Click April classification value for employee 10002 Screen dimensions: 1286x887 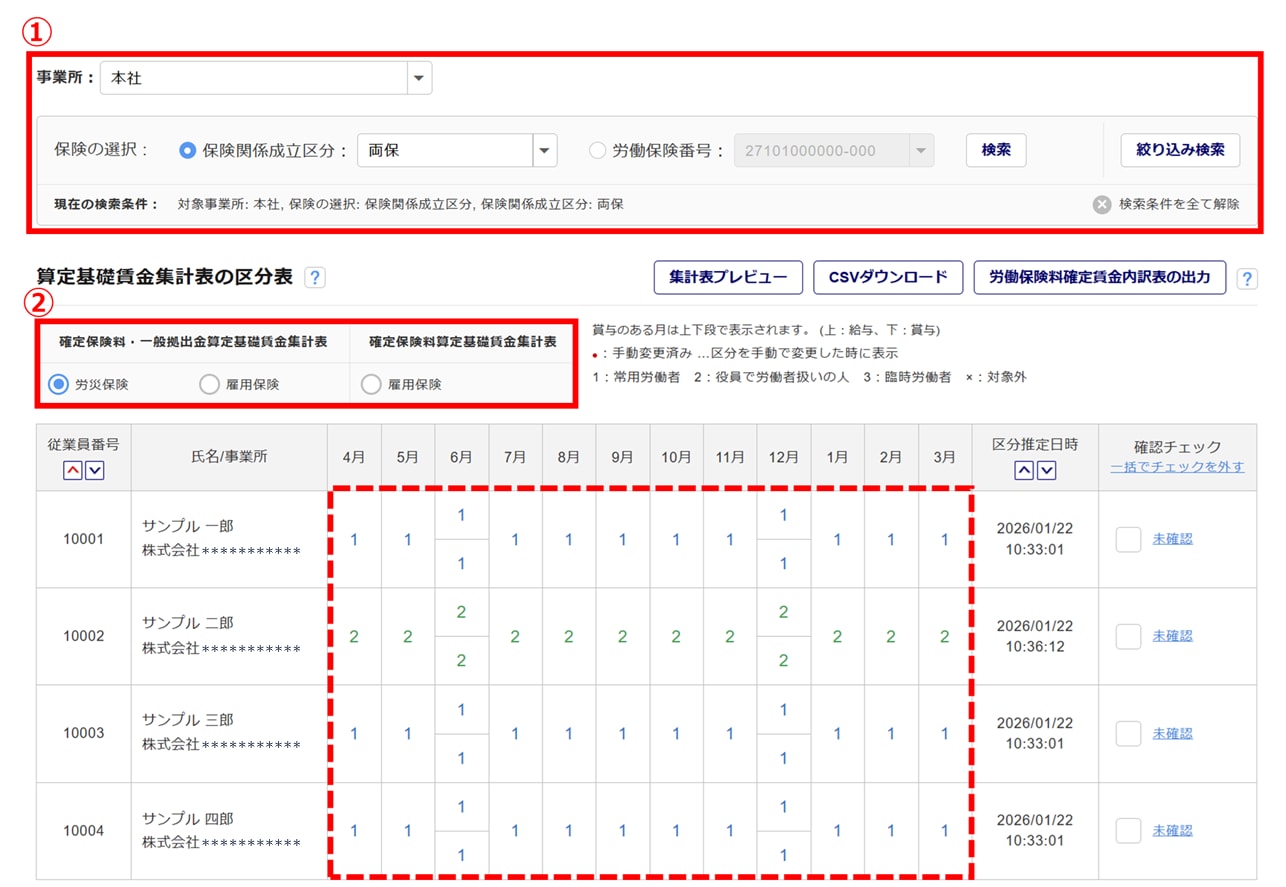click(353, 636)
